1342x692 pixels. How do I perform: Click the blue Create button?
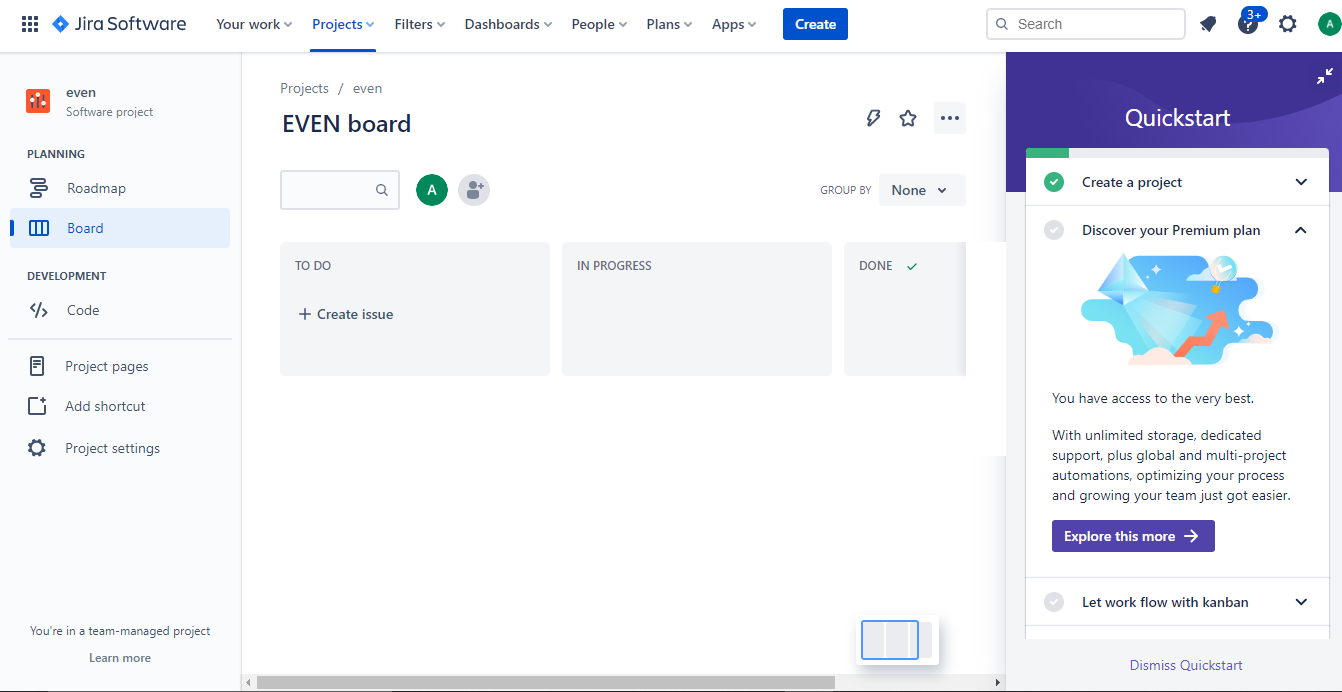(815, 24)
